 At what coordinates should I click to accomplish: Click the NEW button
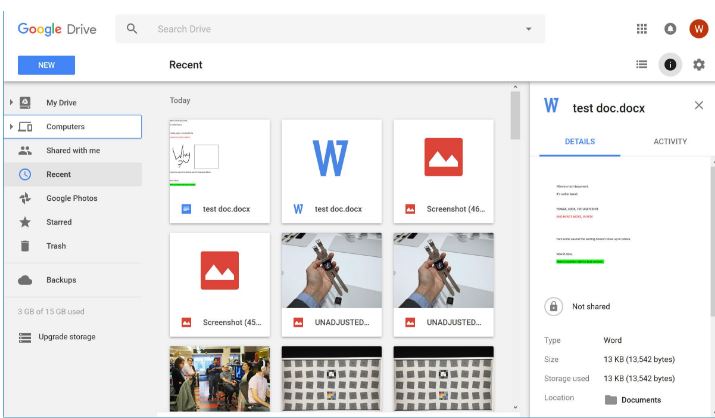[47, 65]
